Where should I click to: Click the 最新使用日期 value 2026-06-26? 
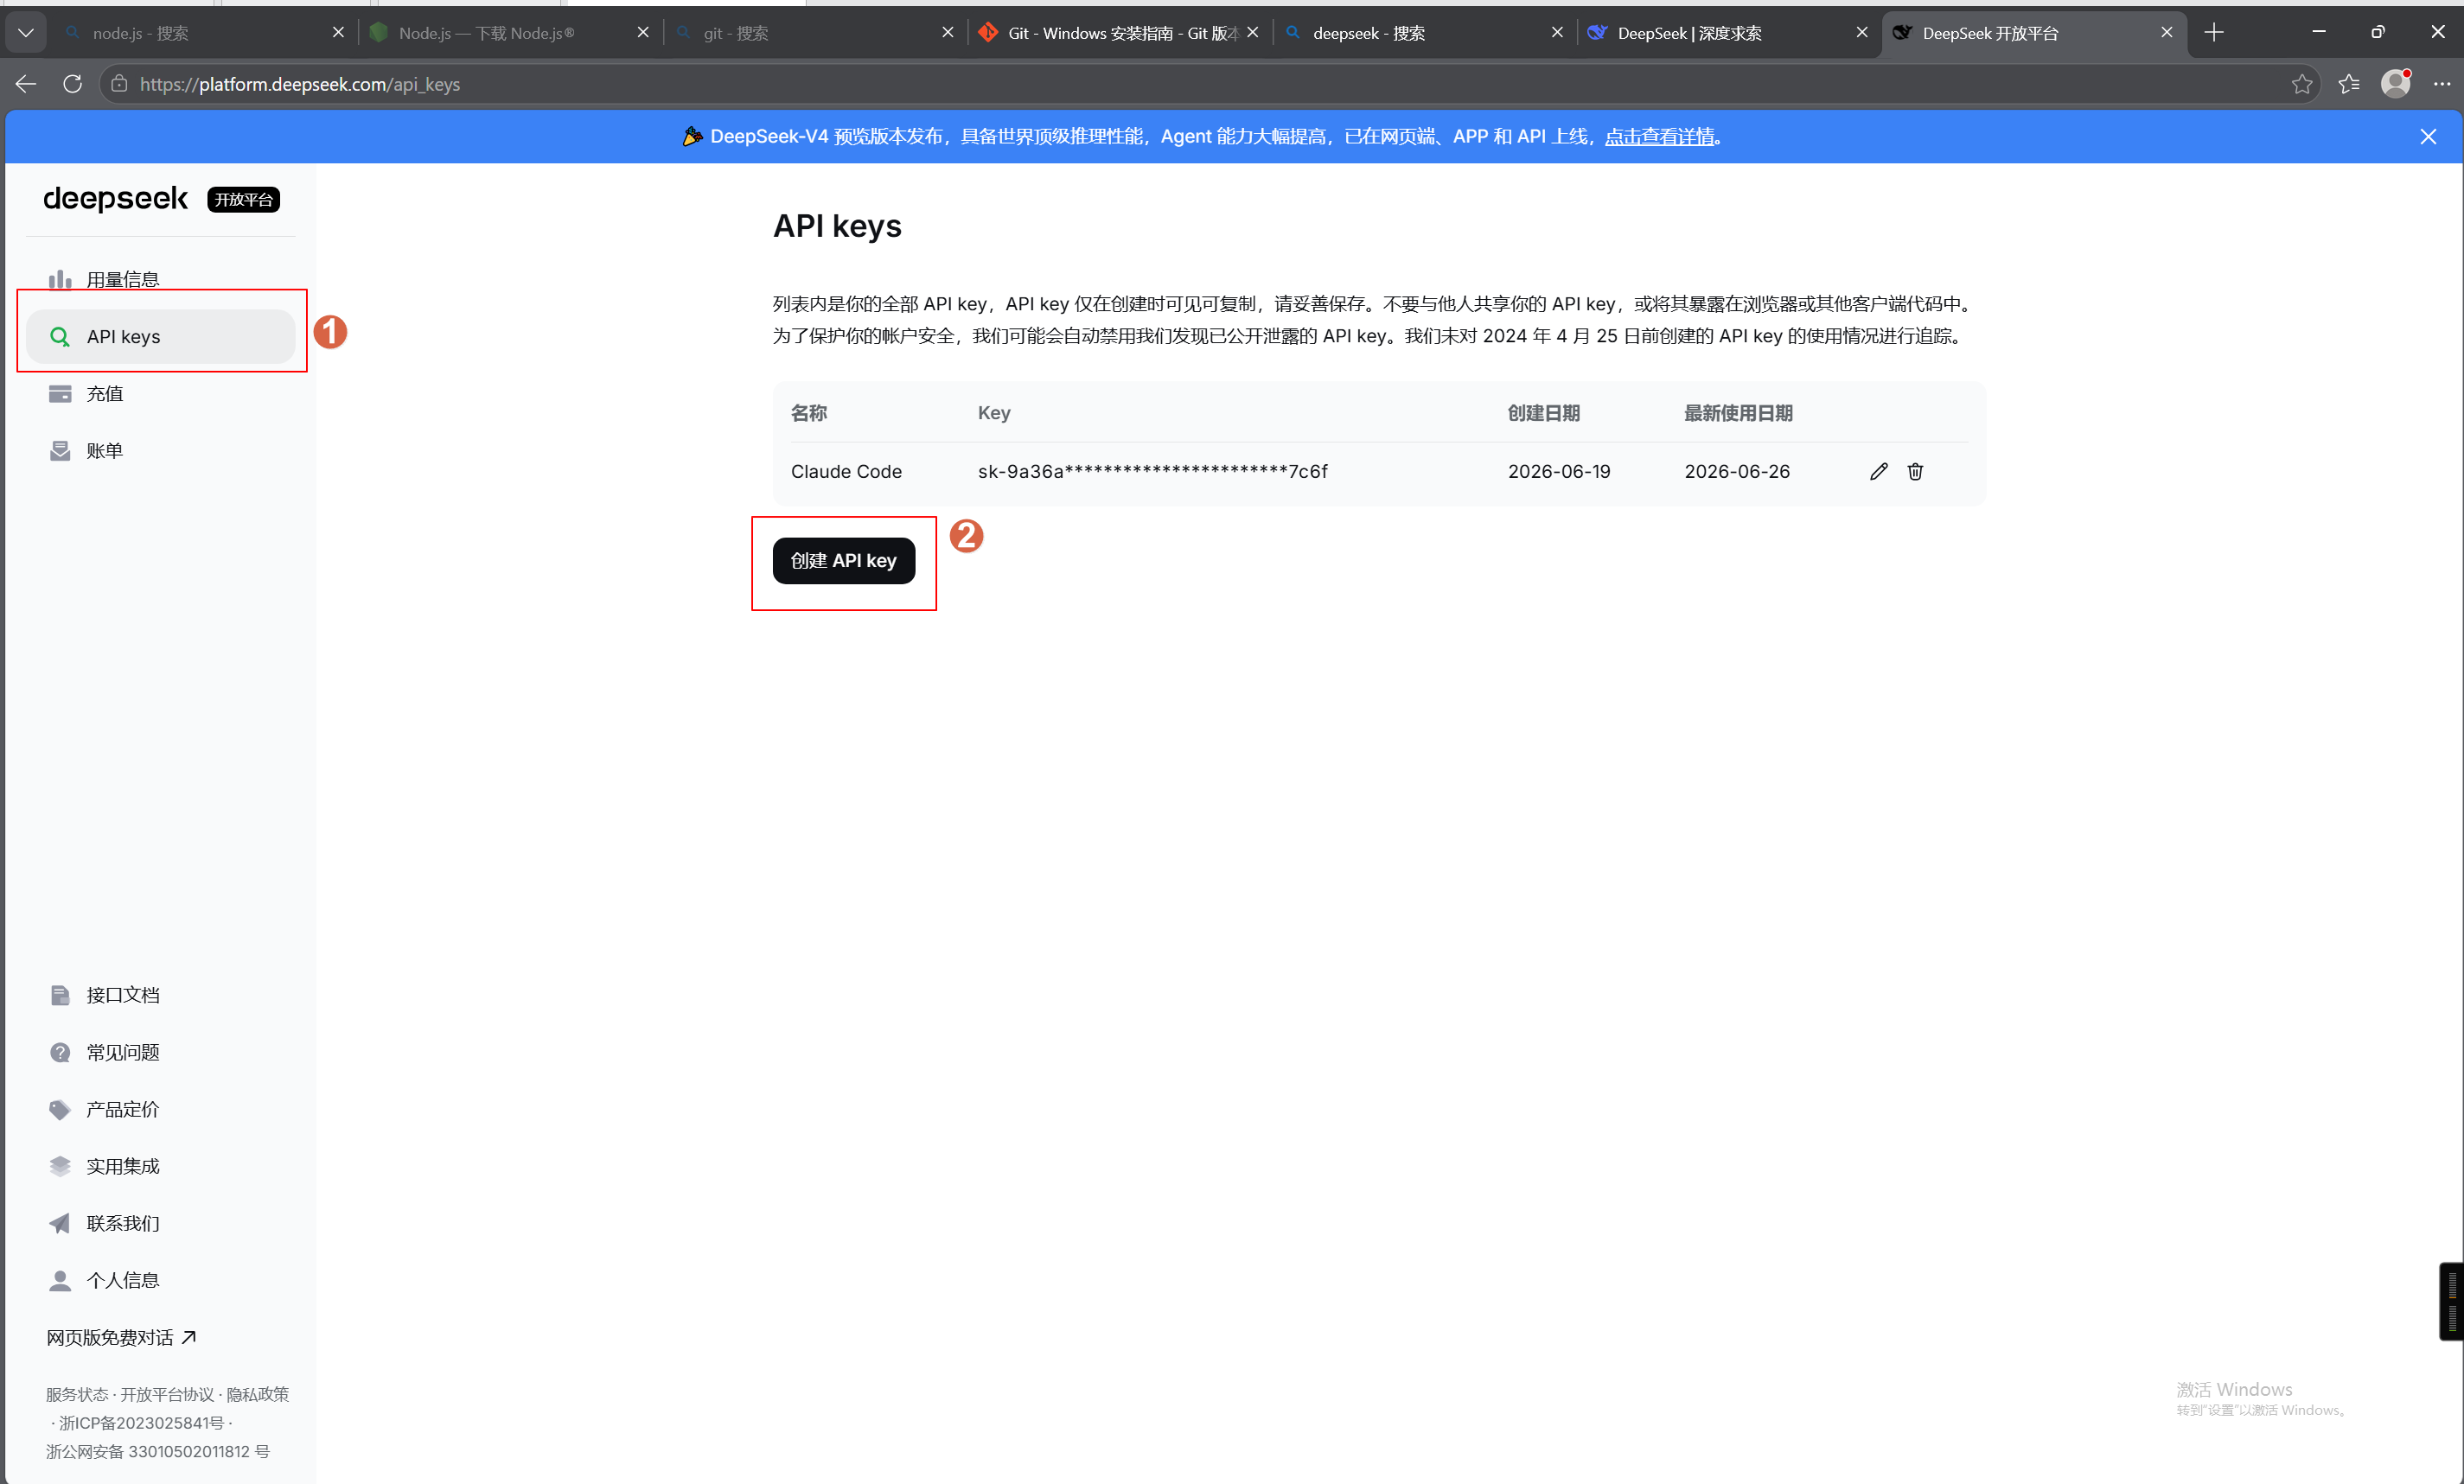pos(1736,471)
